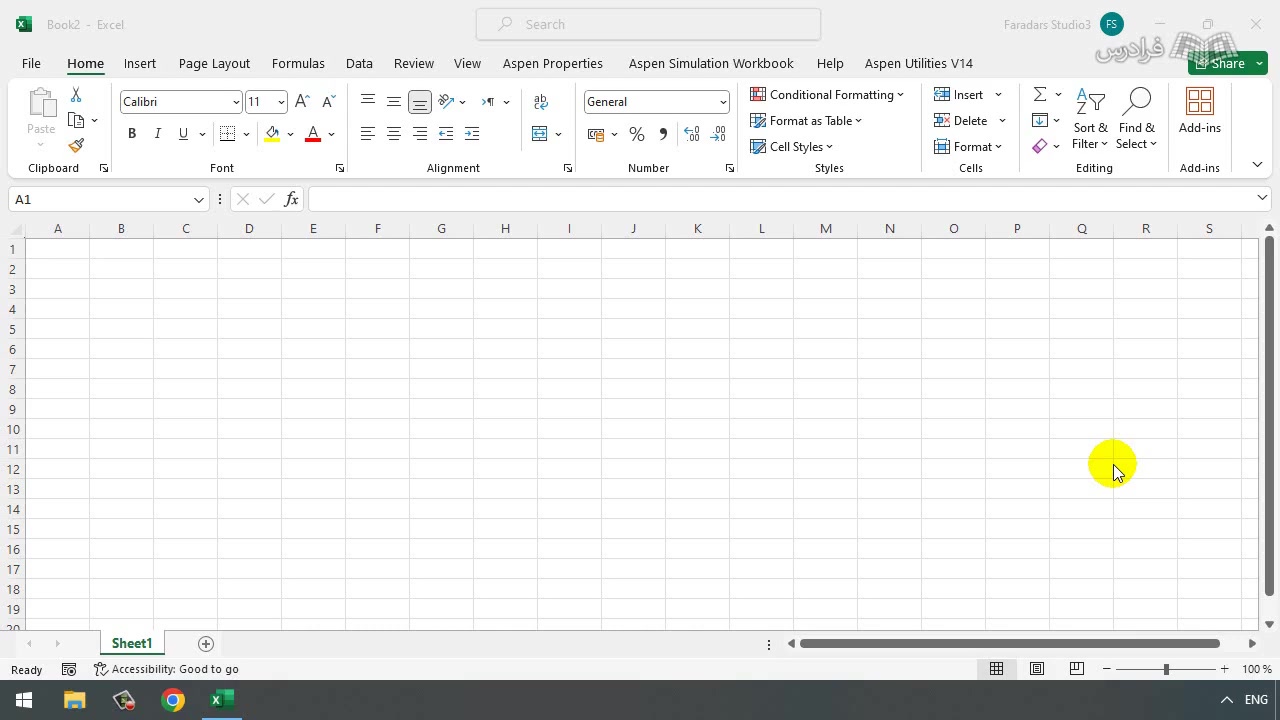Add a new sheet with plus icon
Viewport: 1280px width, 720px height.
tap(206, 644)
